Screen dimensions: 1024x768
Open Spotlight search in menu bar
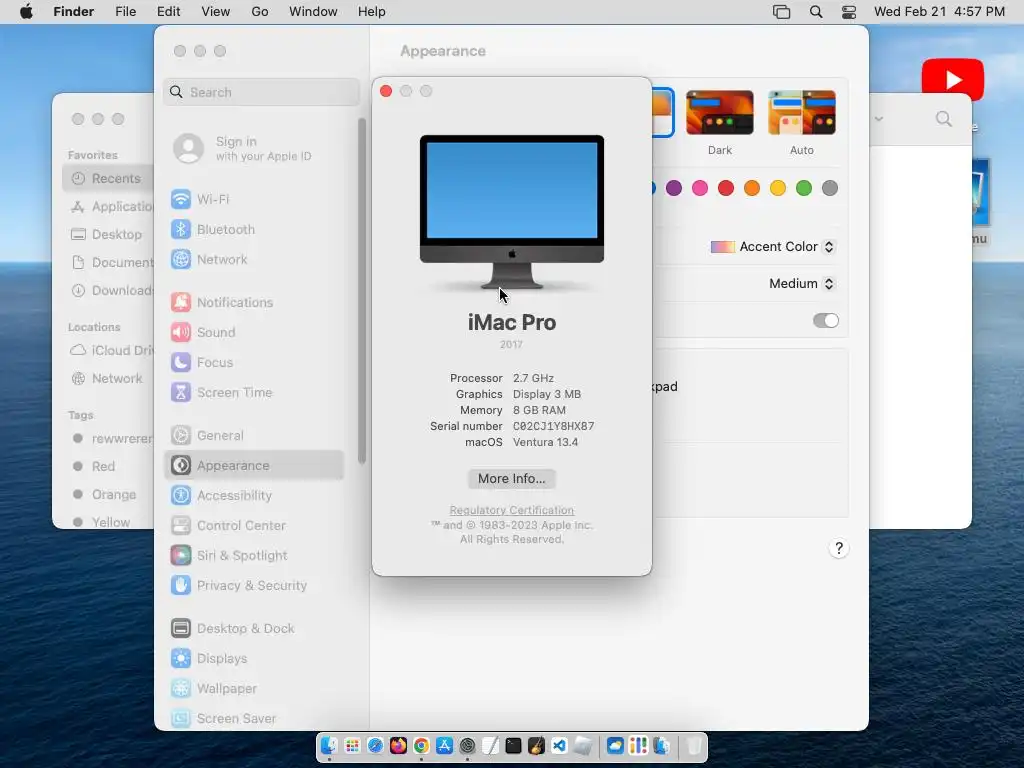coord(816,12)
